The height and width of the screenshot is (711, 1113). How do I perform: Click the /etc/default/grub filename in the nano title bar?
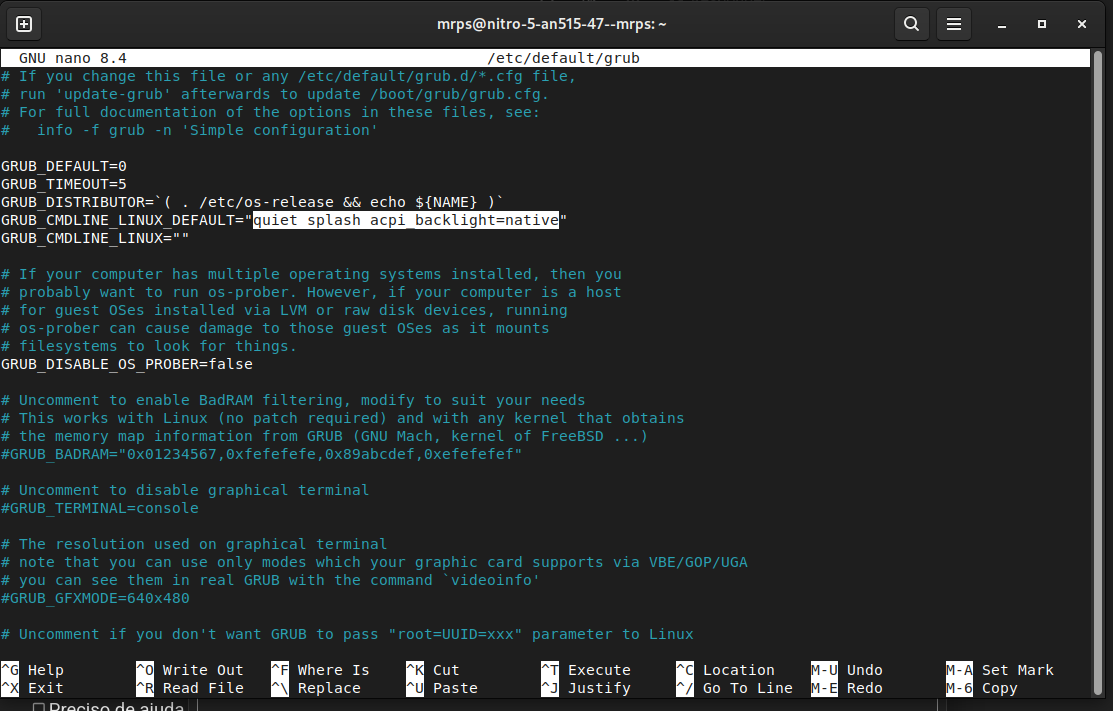[563, 58]
